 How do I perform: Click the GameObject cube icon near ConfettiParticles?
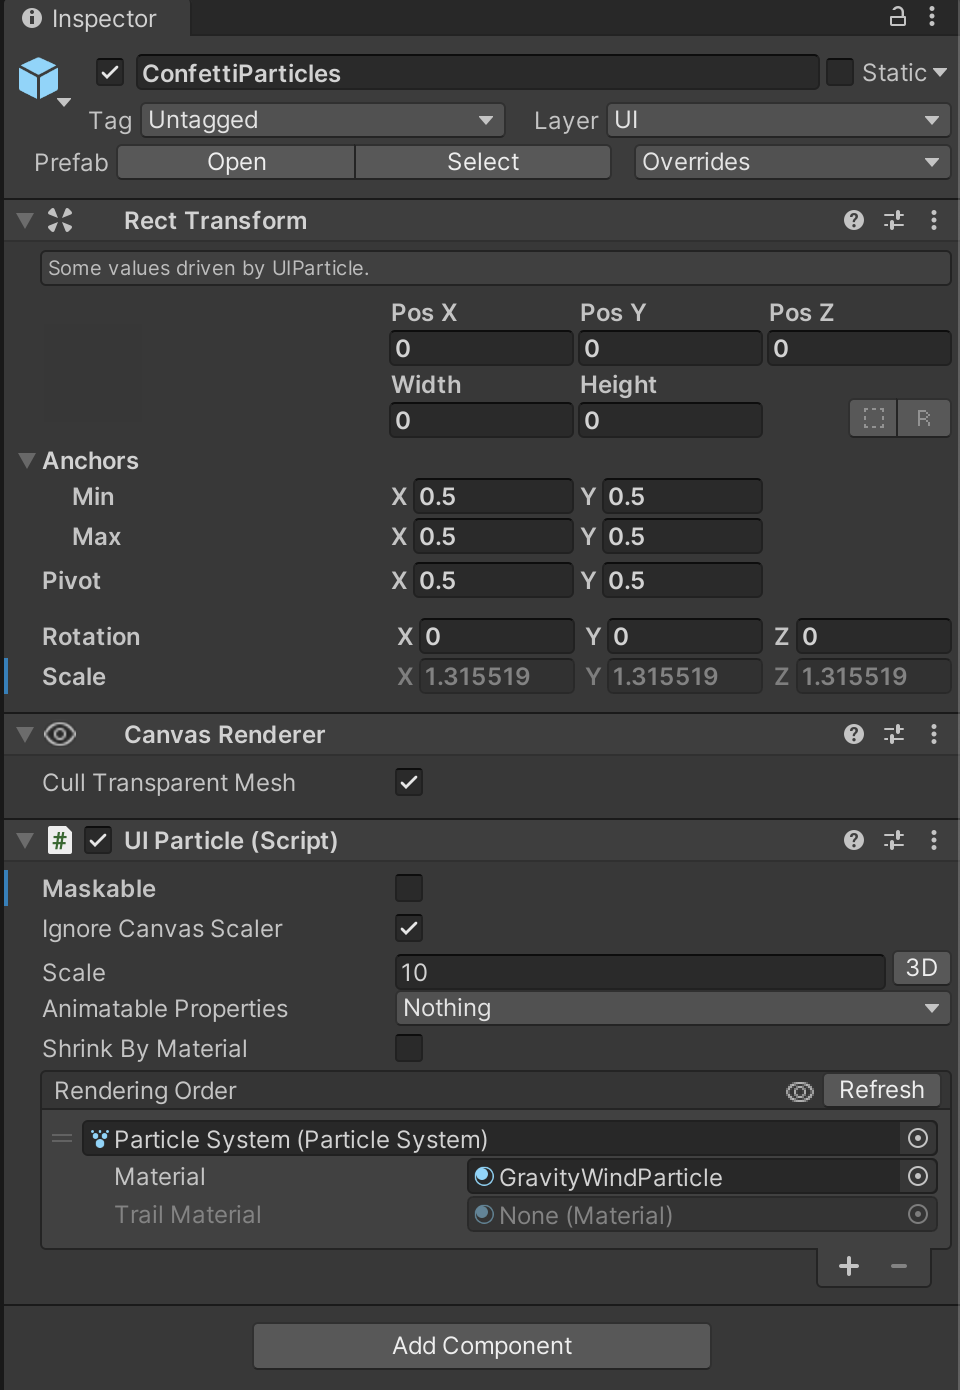click(40, 78)
